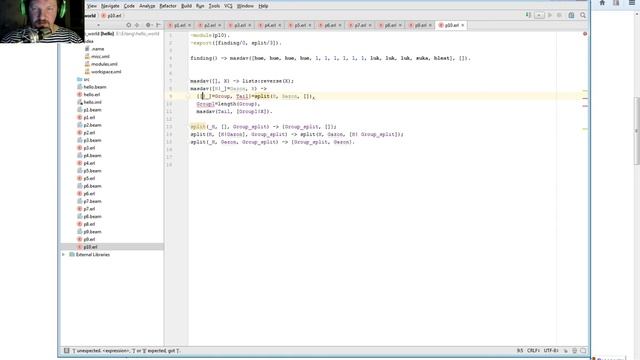Close the p1.erl editor tab
Viewport: 640px width, 360px height.
click(189, 25)
